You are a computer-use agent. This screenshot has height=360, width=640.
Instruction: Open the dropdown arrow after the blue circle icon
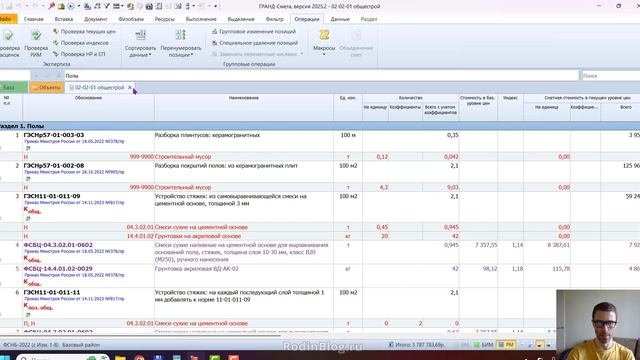[79, 6]
